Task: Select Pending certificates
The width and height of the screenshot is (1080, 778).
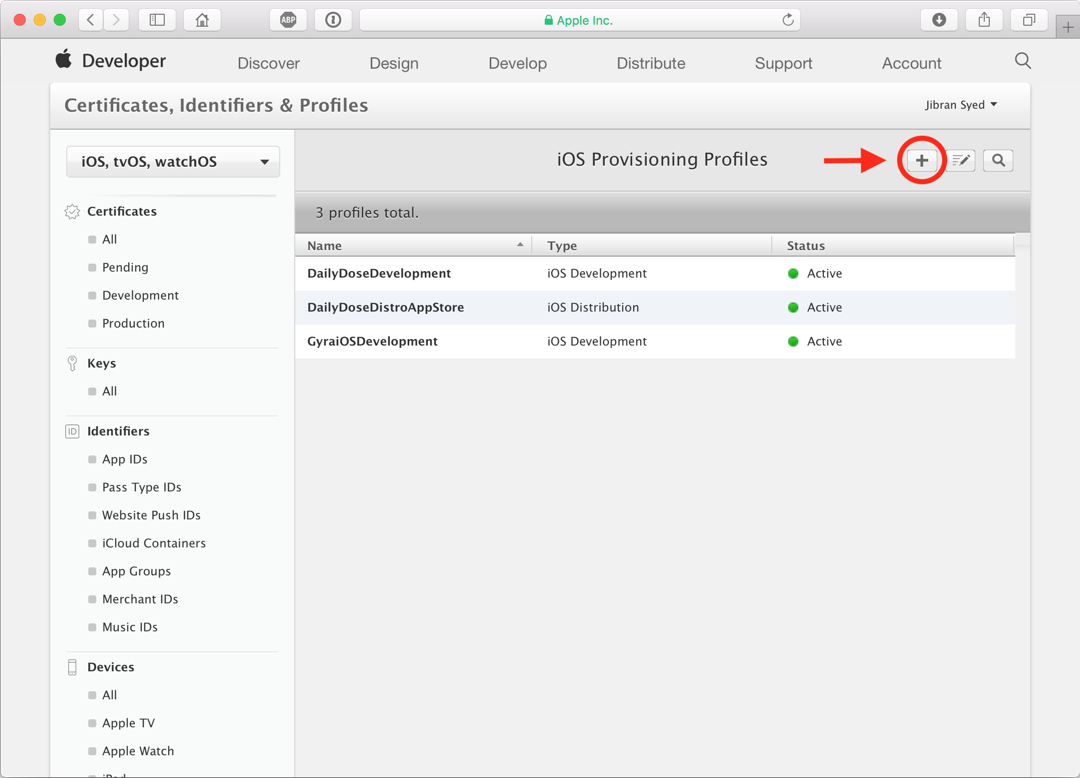Action: [125, 267]
